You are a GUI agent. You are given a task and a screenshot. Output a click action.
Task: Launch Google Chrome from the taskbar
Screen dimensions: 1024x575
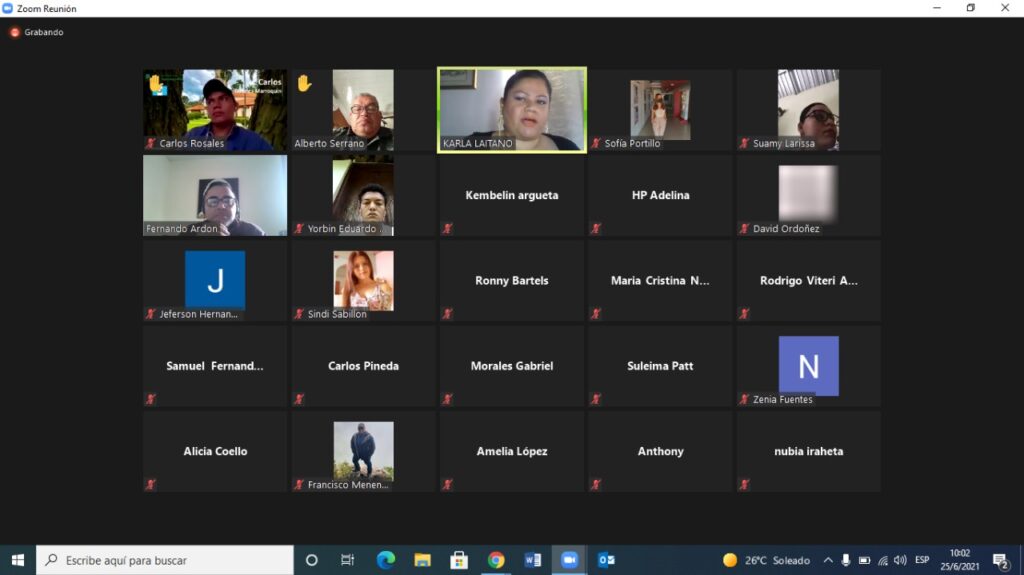click(496, 560)
